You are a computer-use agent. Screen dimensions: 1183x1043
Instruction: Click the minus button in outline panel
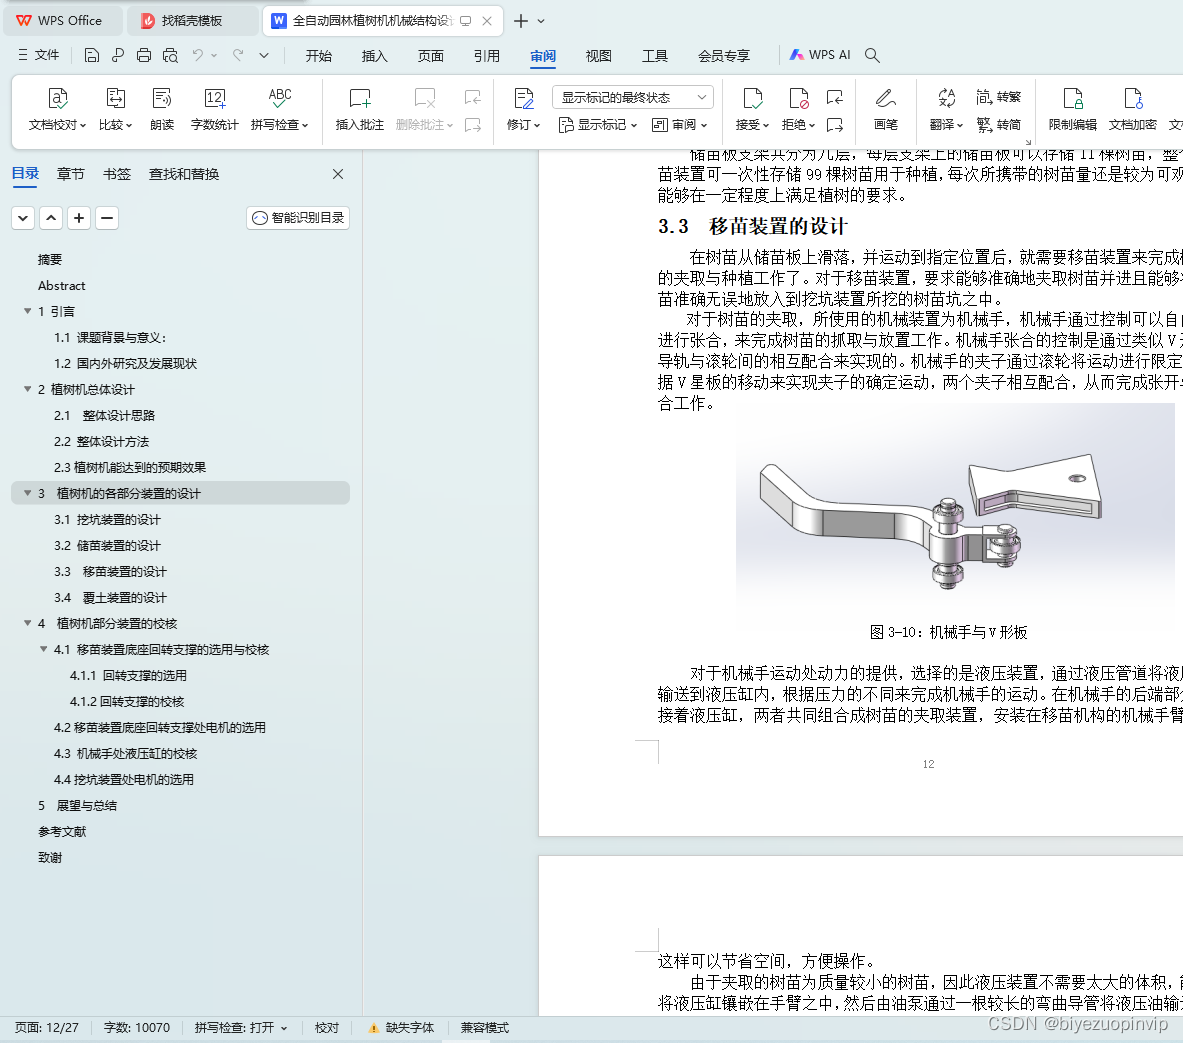tap(106, 218)
